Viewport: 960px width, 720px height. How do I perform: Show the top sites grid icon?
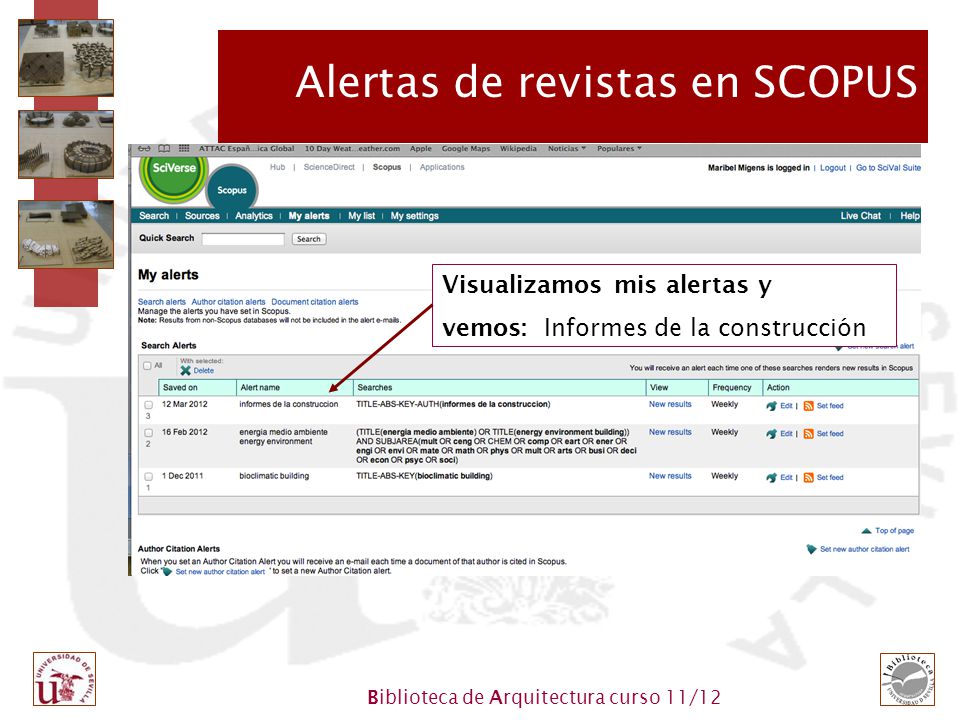(184, 149)
